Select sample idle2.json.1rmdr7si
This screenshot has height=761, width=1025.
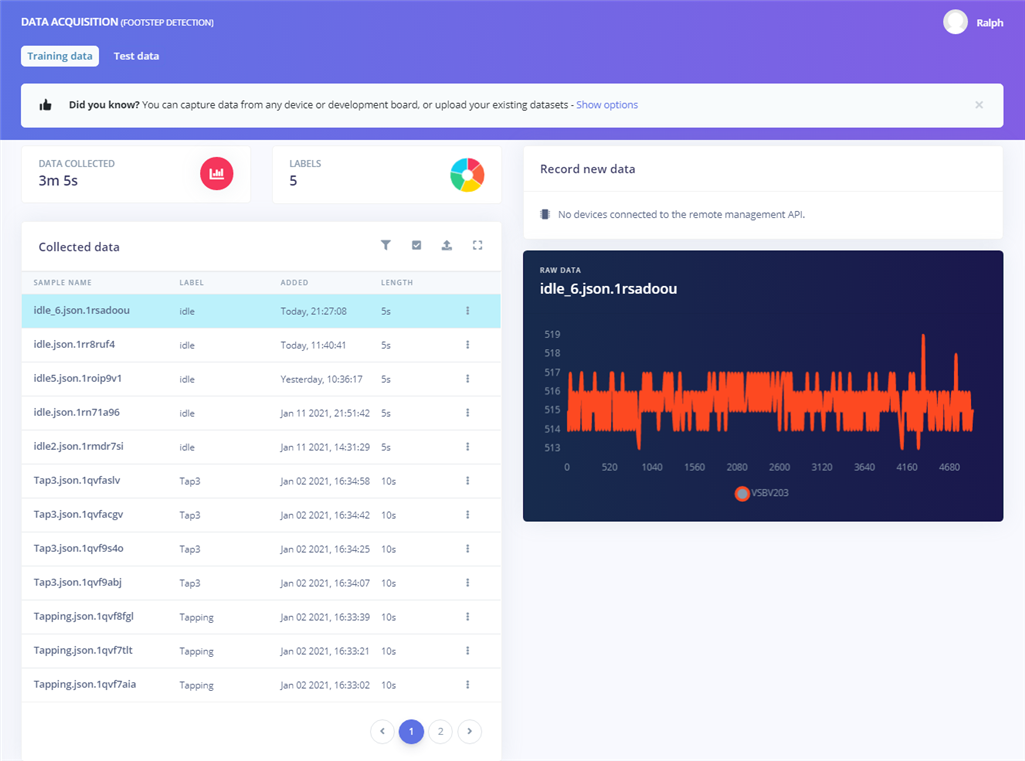[261, 447]
